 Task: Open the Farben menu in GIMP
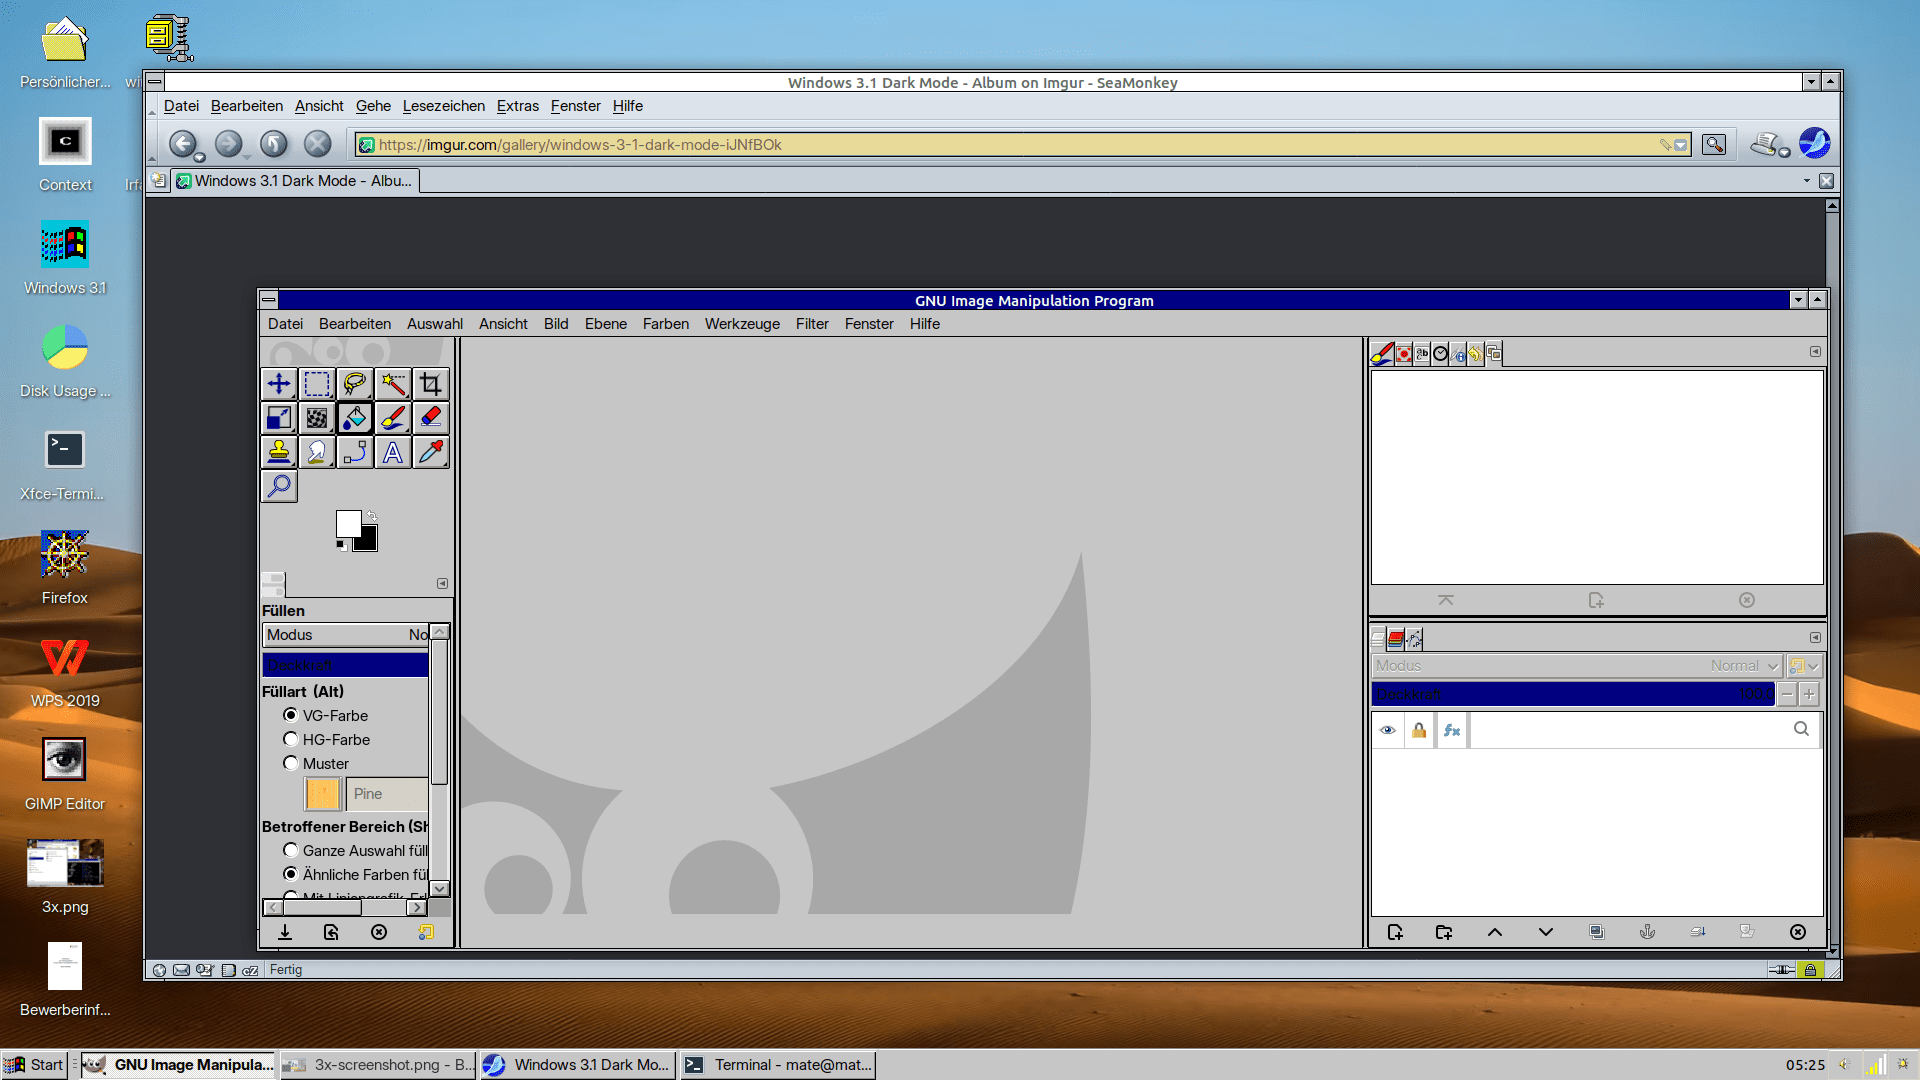tap(666, 324)
